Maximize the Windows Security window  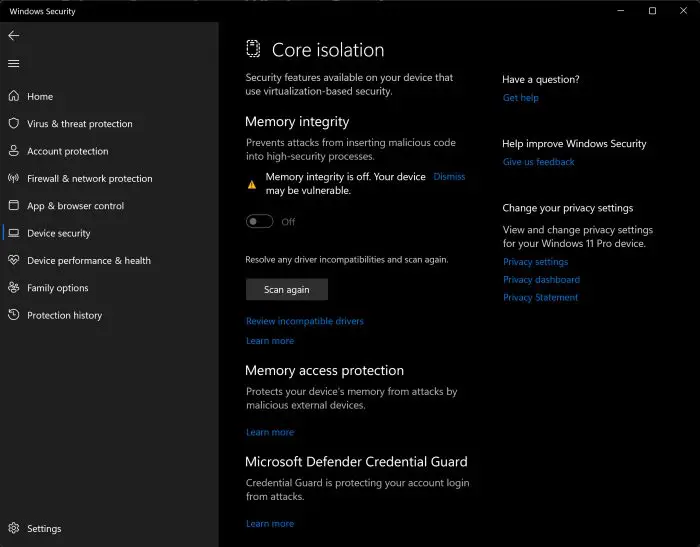[x=652, y=11]
